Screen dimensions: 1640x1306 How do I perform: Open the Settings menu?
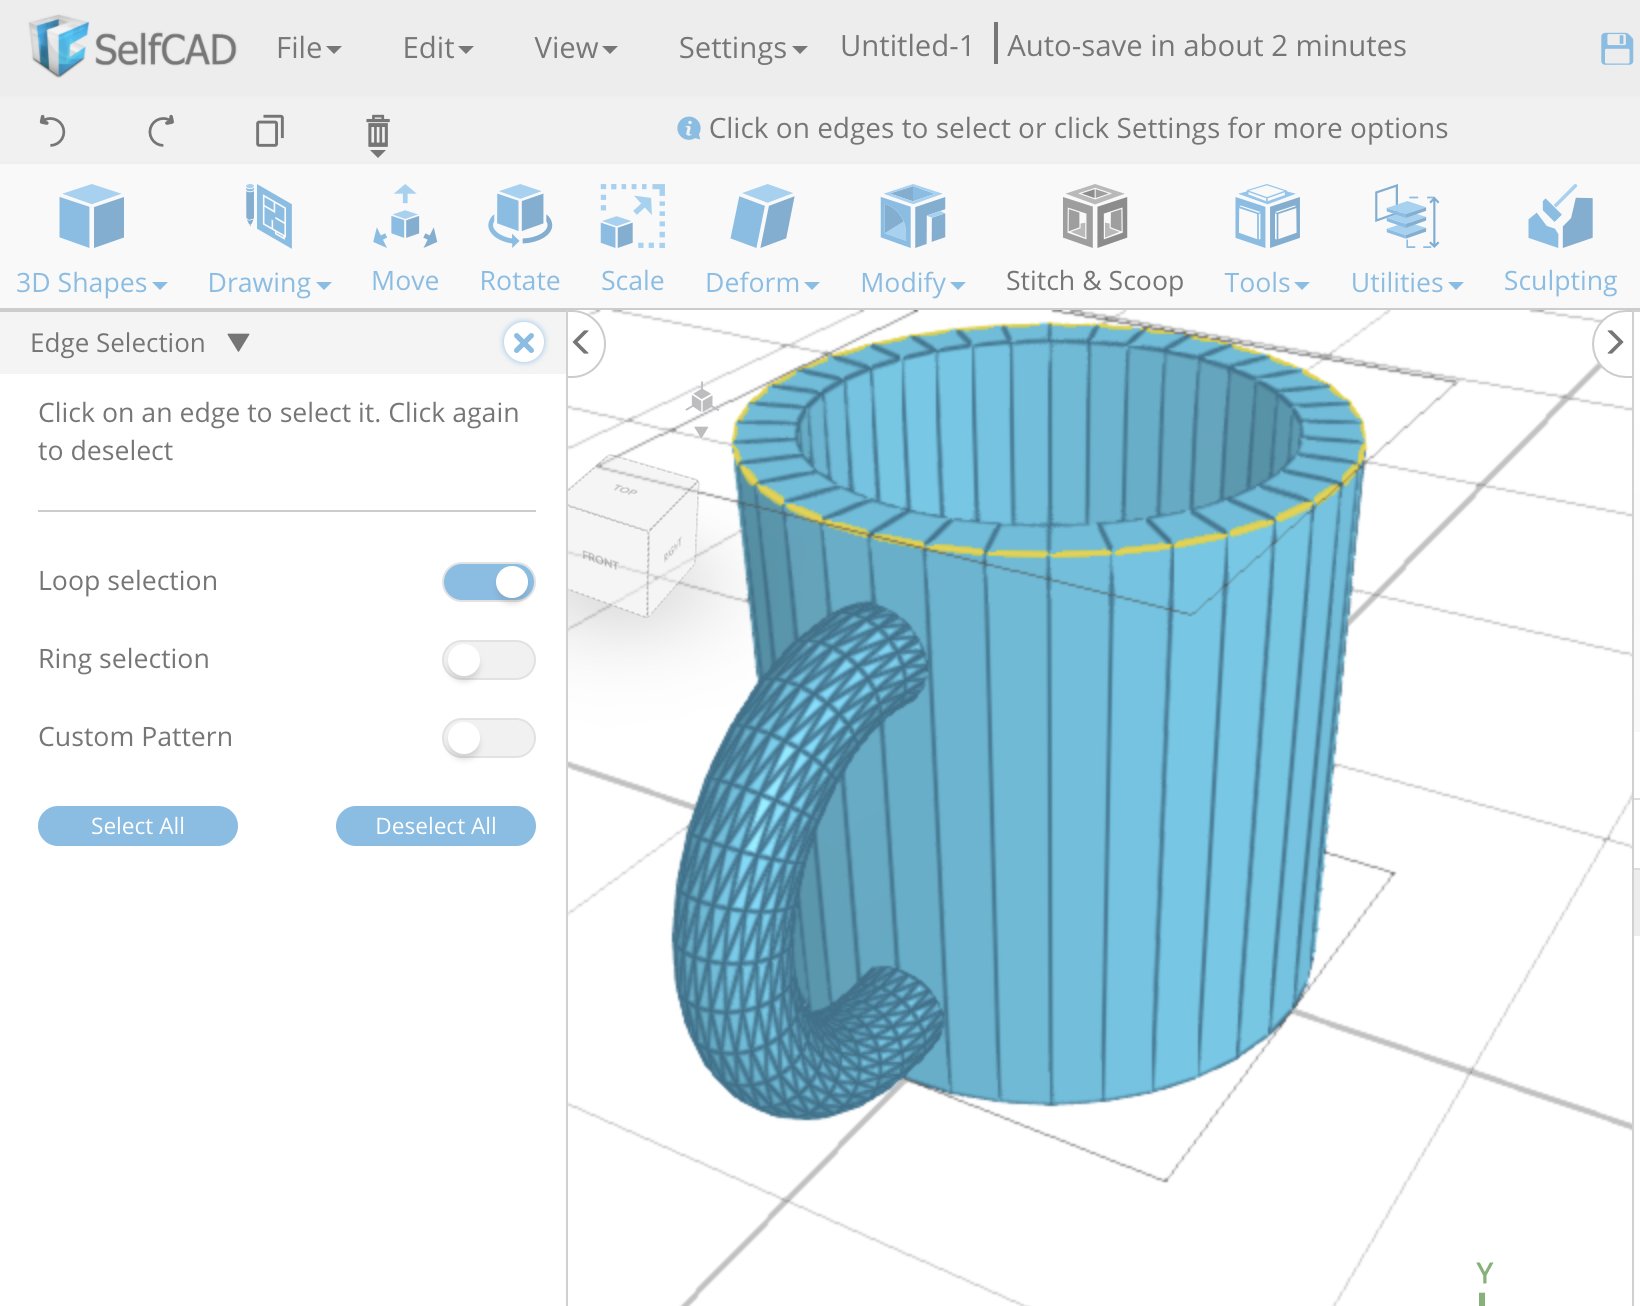(742, 47)
